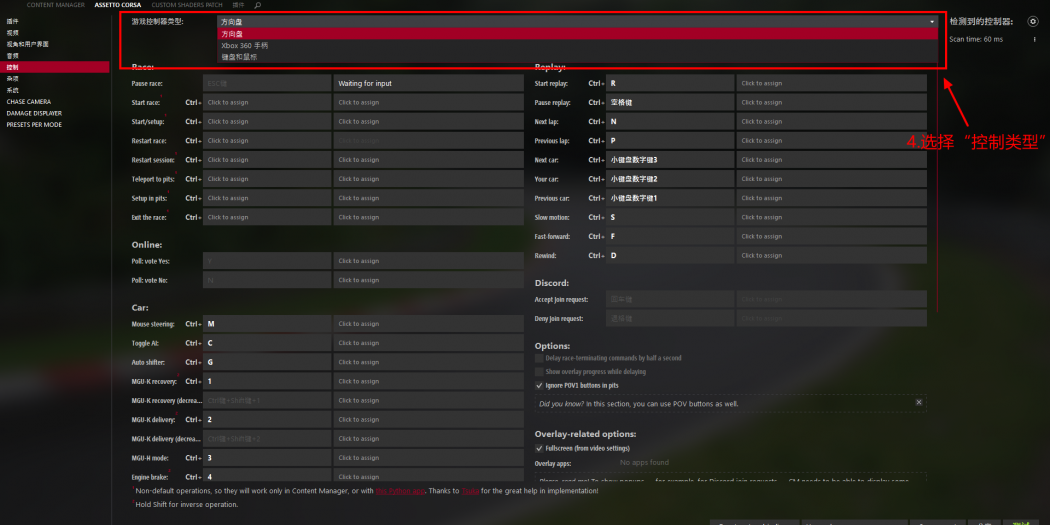Edit Engine brake '4' key binding
Image resolution: width=1050 pixels, height=525 pixels.
(267, 476)
